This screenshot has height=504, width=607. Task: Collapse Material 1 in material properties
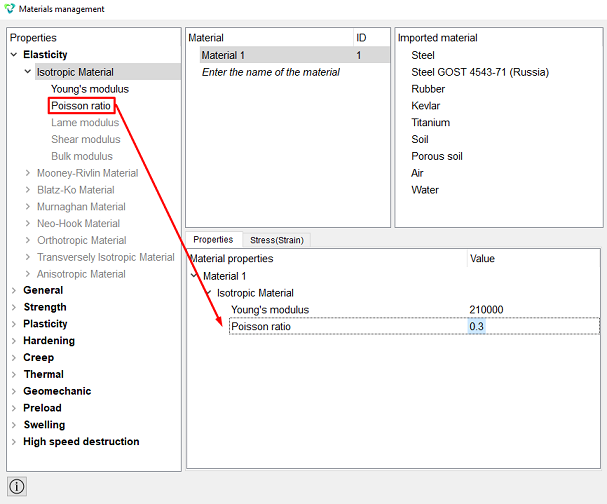coord(194,276)
